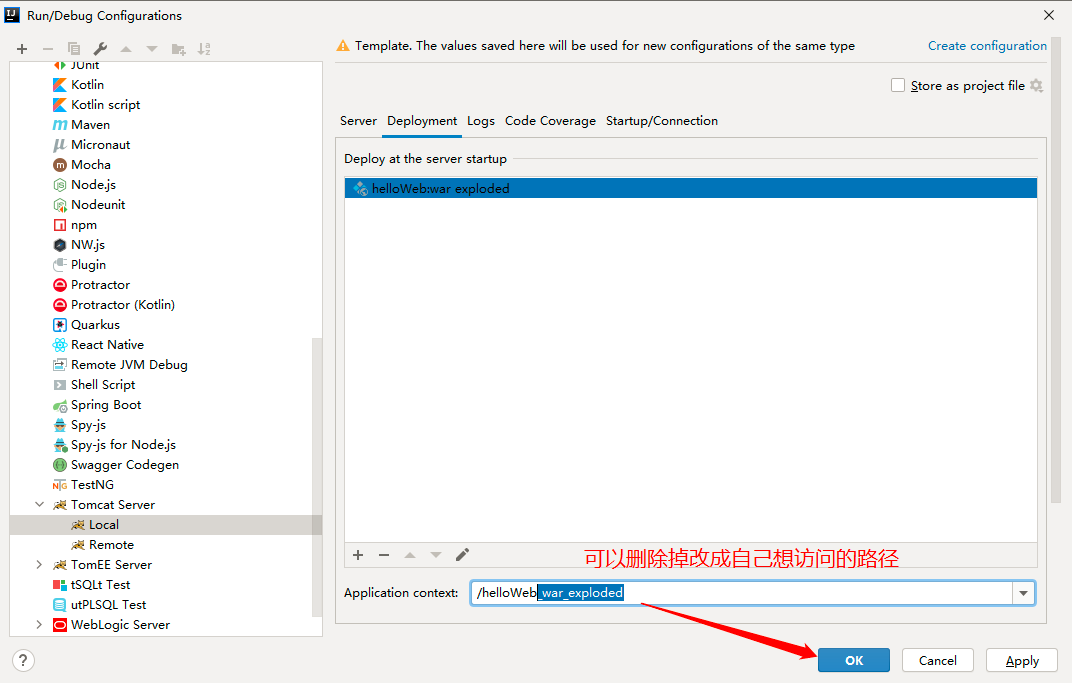
Task: Select the Nodeunit template
Action: [x=98, y=204]
